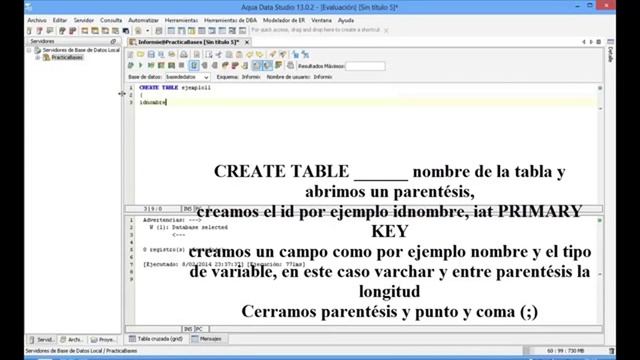This screenshot has height=360, width=640.
Task: Select the Informix@PracticaBases [Sin título 5] query tab
Action: (188, 42)
